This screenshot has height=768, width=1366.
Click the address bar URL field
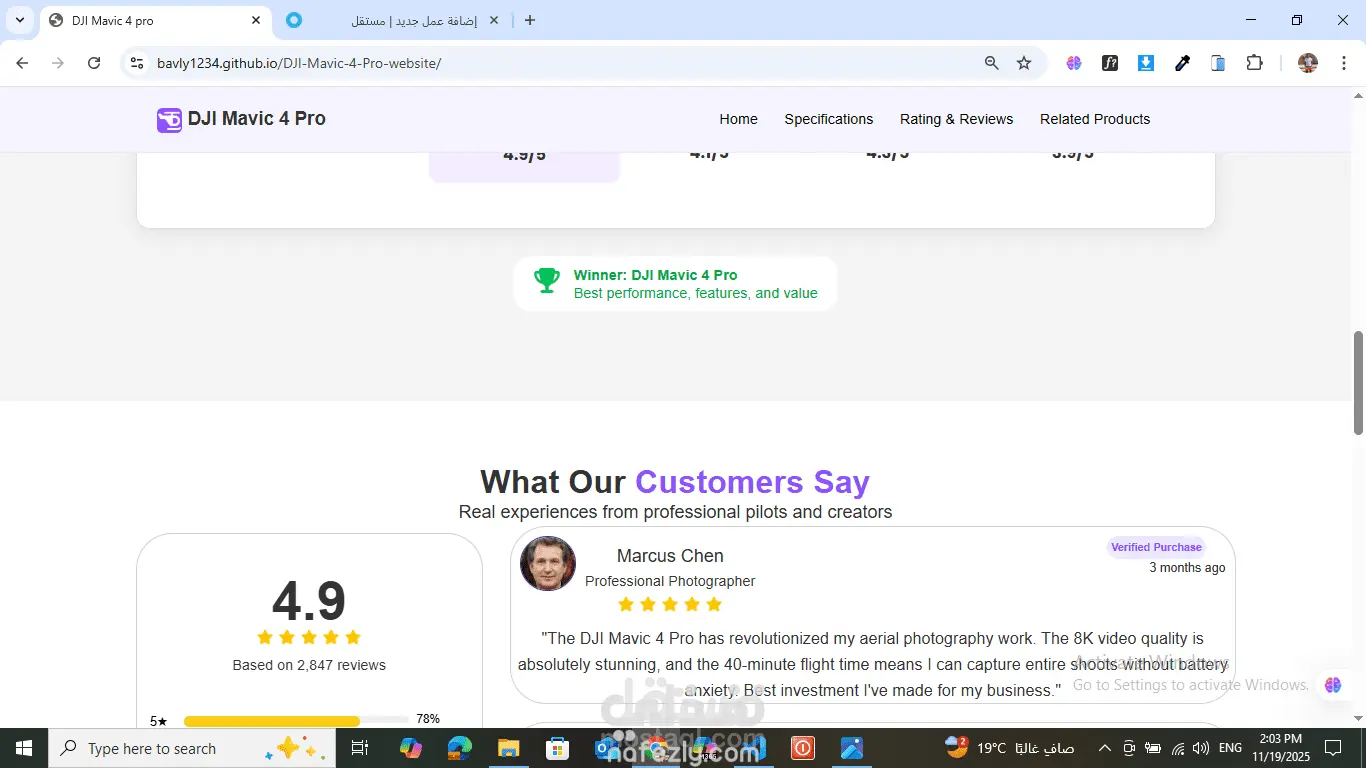560,63
